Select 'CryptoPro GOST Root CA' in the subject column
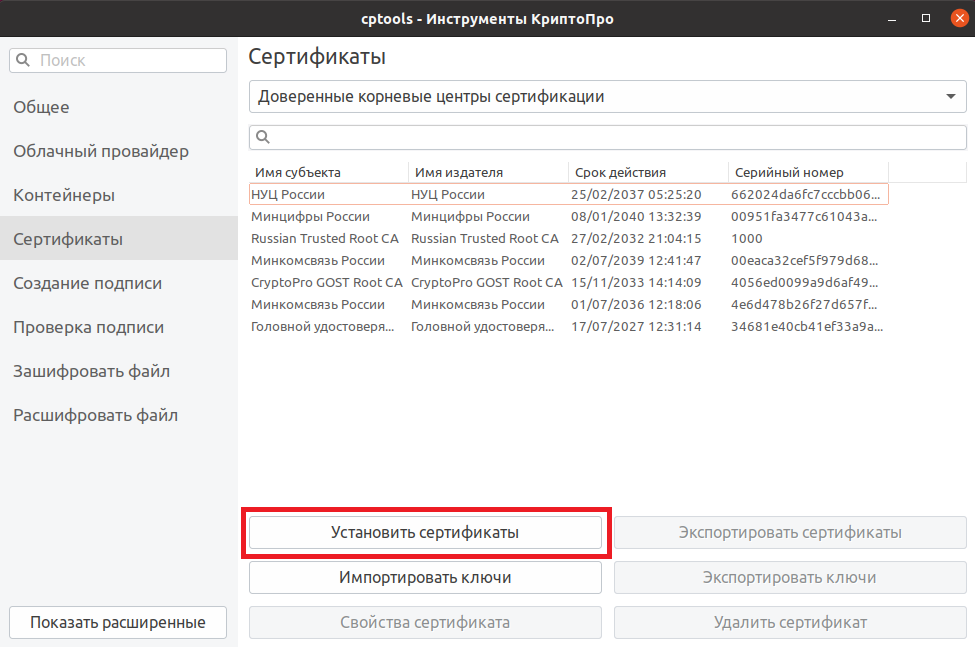 [x=327, y=283]
